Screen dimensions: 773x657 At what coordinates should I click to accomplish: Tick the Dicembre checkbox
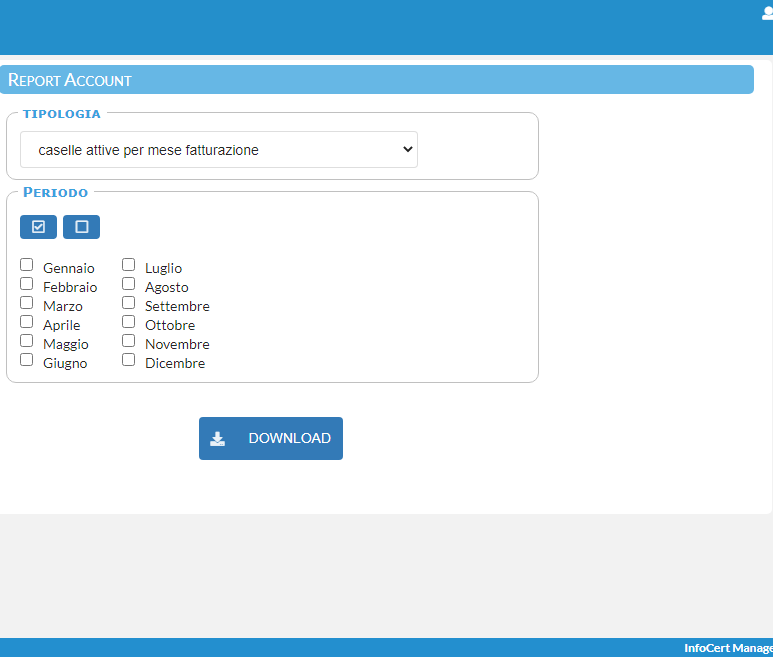129,360
